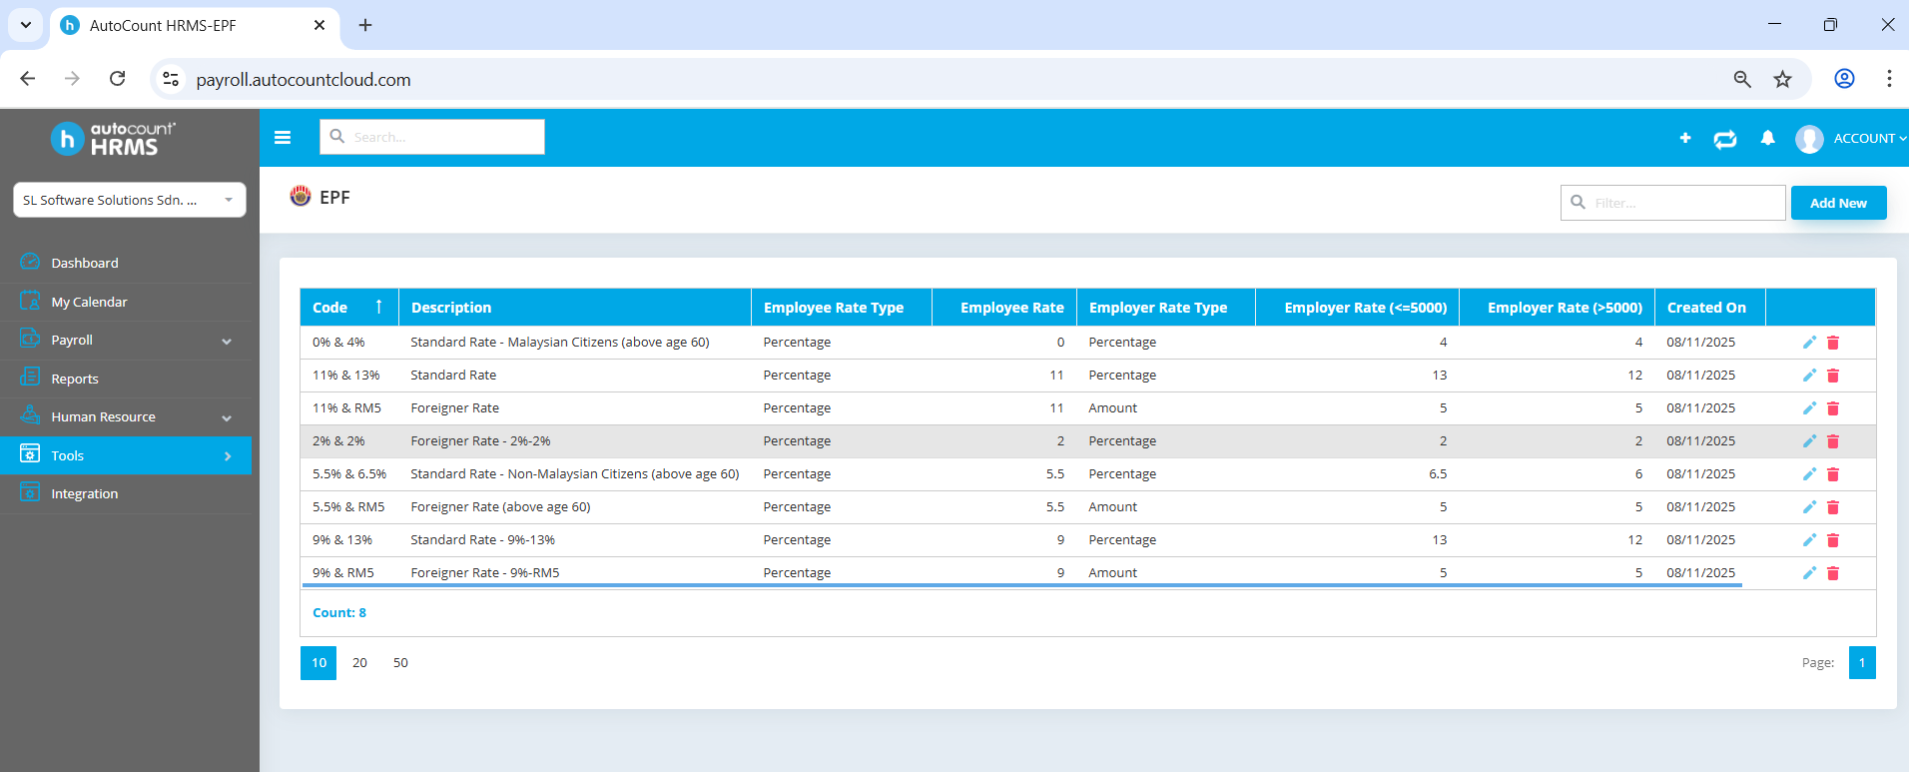Delete the 11% & 13% Standard Rate row

tap(1833, 375)
